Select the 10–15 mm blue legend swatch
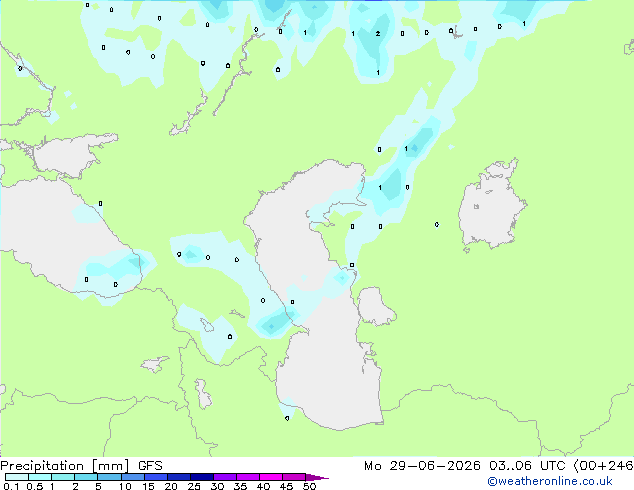Screen dimensions: 634x490 pyautogui.click(x=133, y=477)
